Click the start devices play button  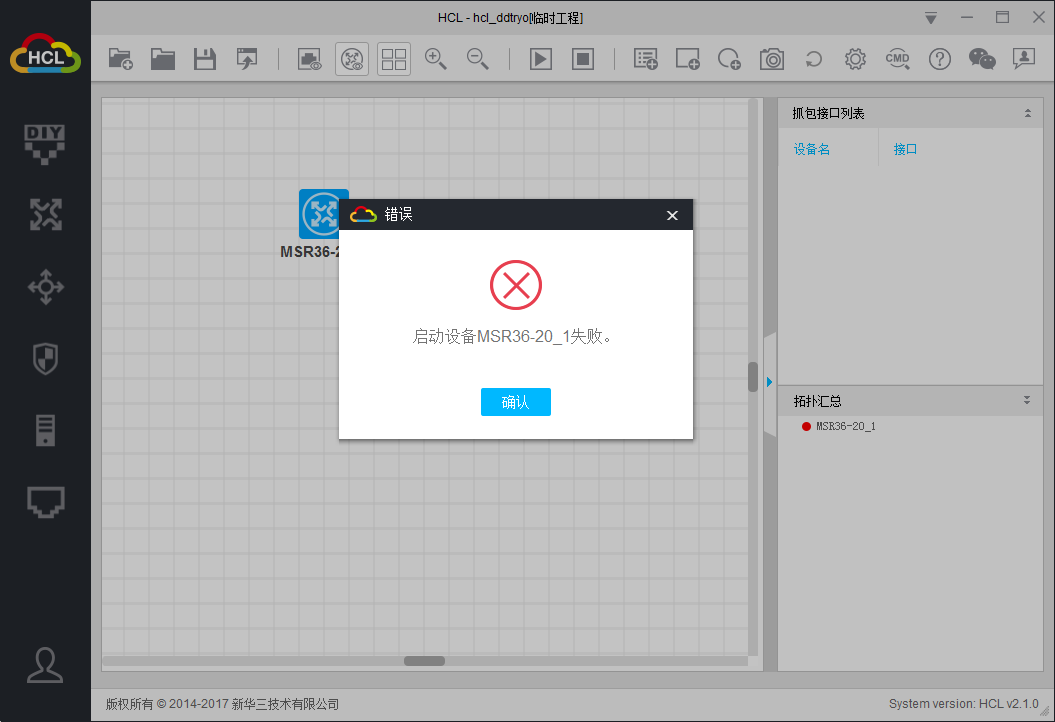(540, 59)
